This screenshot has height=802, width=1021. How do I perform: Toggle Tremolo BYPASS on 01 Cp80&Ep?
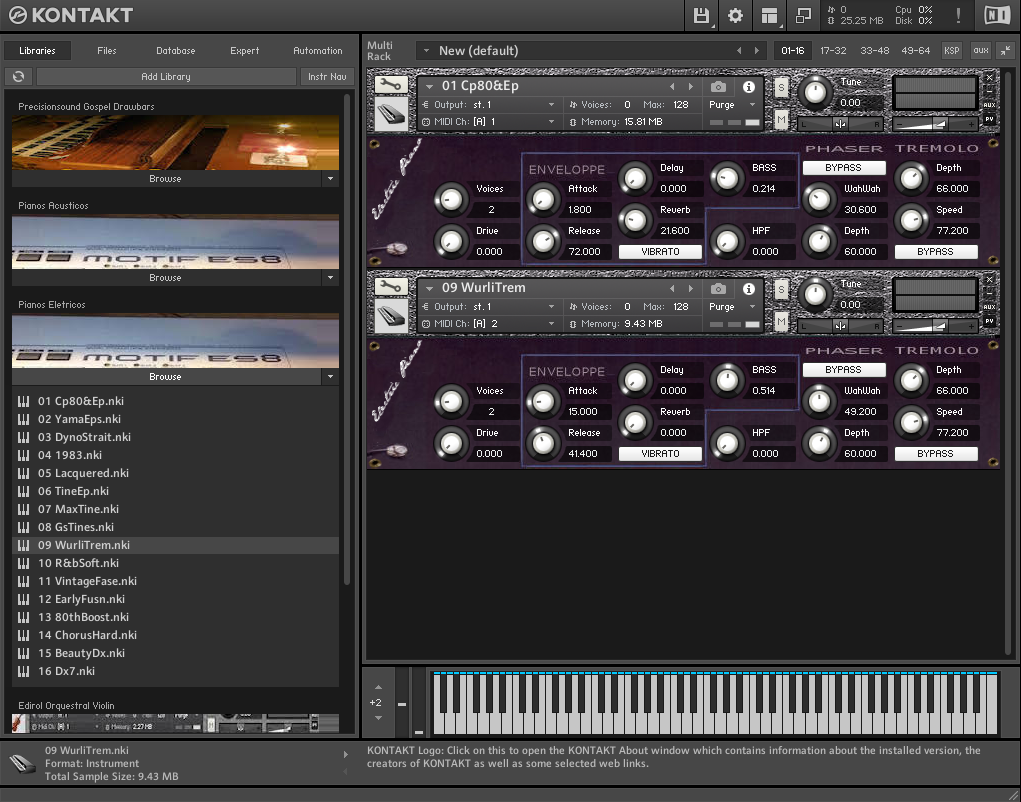click(x=935, y=251)
